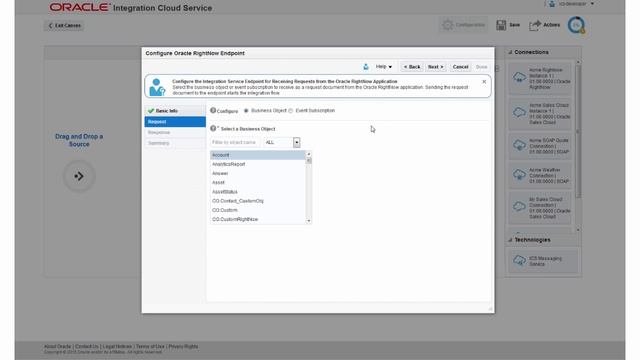Cancel the endpoint configuration
The image size is (640, 360).
pos(460,67)
